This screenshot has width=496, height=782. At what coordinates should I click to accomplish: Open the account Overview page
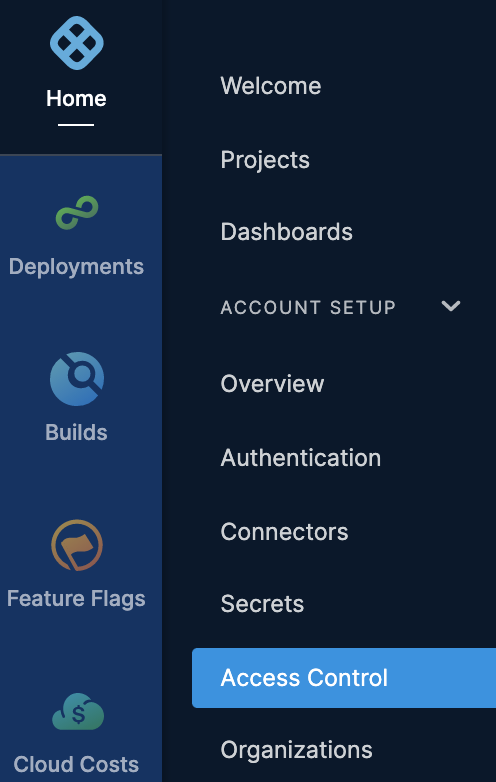pos(272,384)
